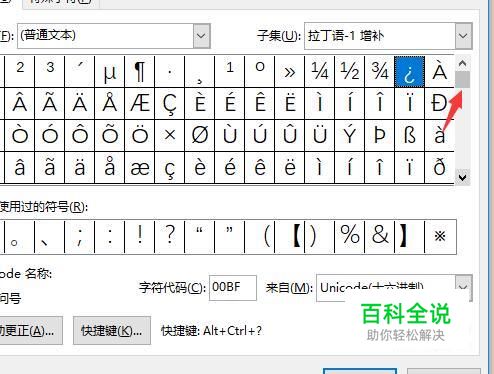Pick the right guillemet » symbol
Image resolution: width=494 pixels, height=374 pixels.
pyautogui.click(x=290, y=72)
